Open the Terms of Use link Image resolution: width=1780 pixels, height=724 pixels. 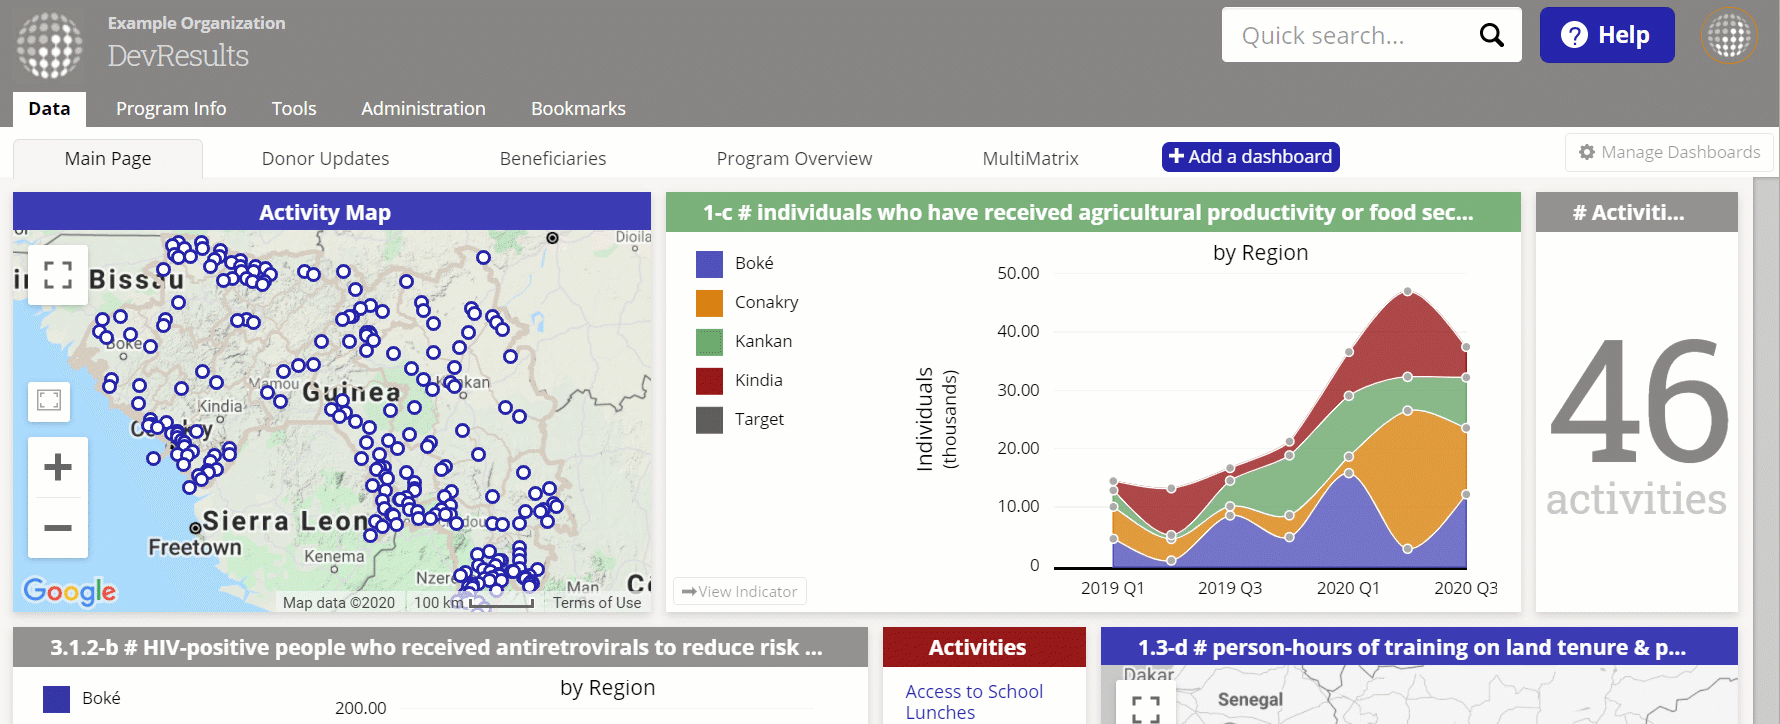point(597,602)
